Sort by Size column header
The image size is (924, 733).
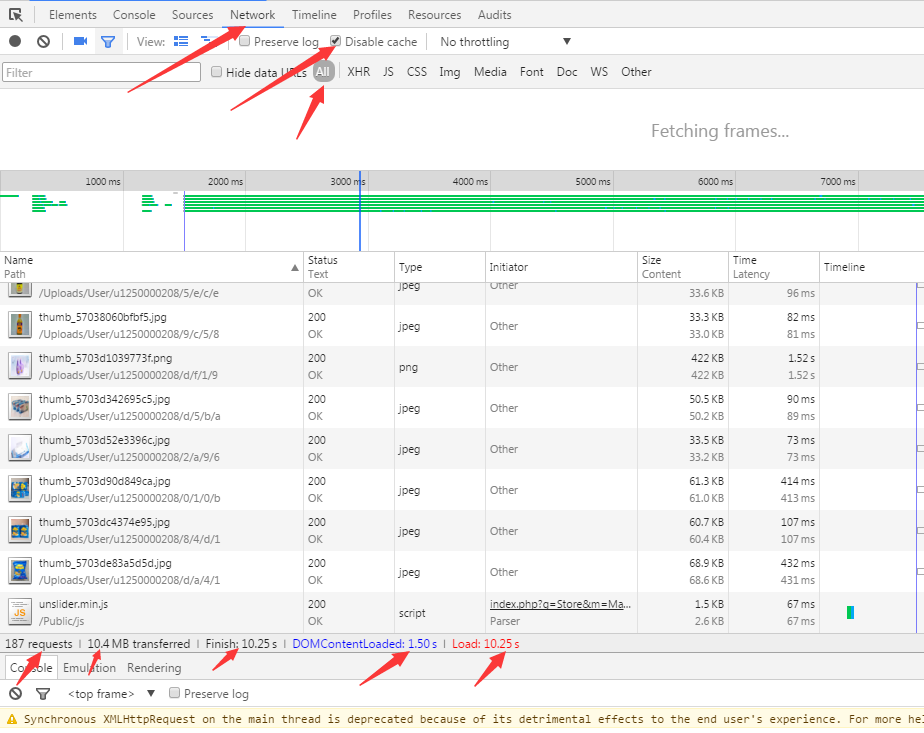(x=682, y=267)
